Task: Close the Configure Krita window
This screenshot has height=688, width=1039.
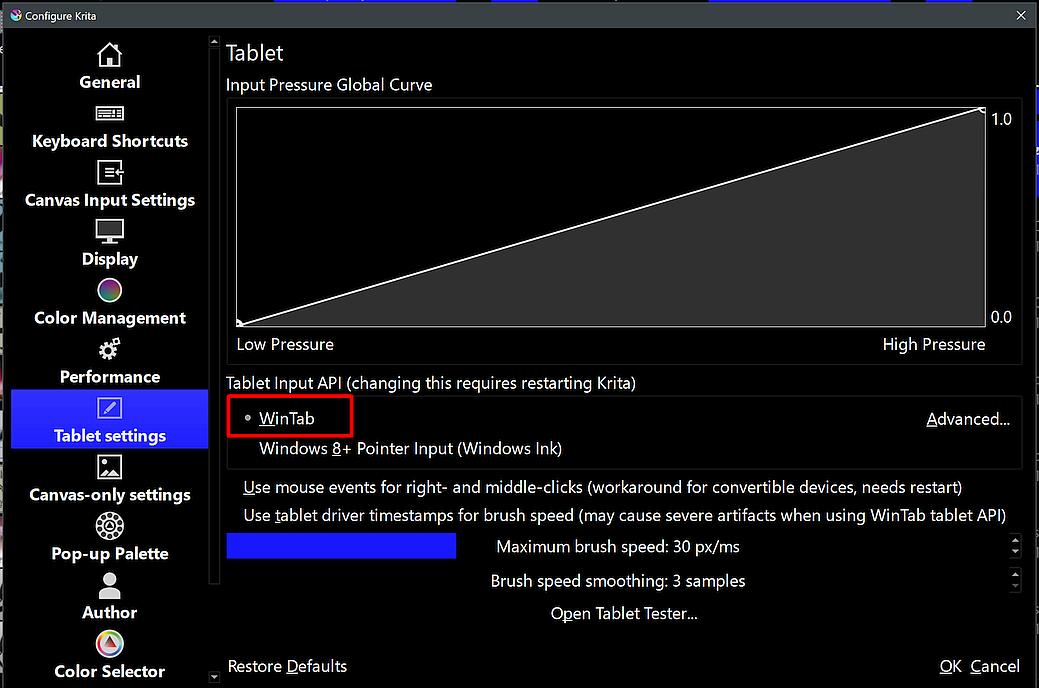Action: tap(1020, 15)
